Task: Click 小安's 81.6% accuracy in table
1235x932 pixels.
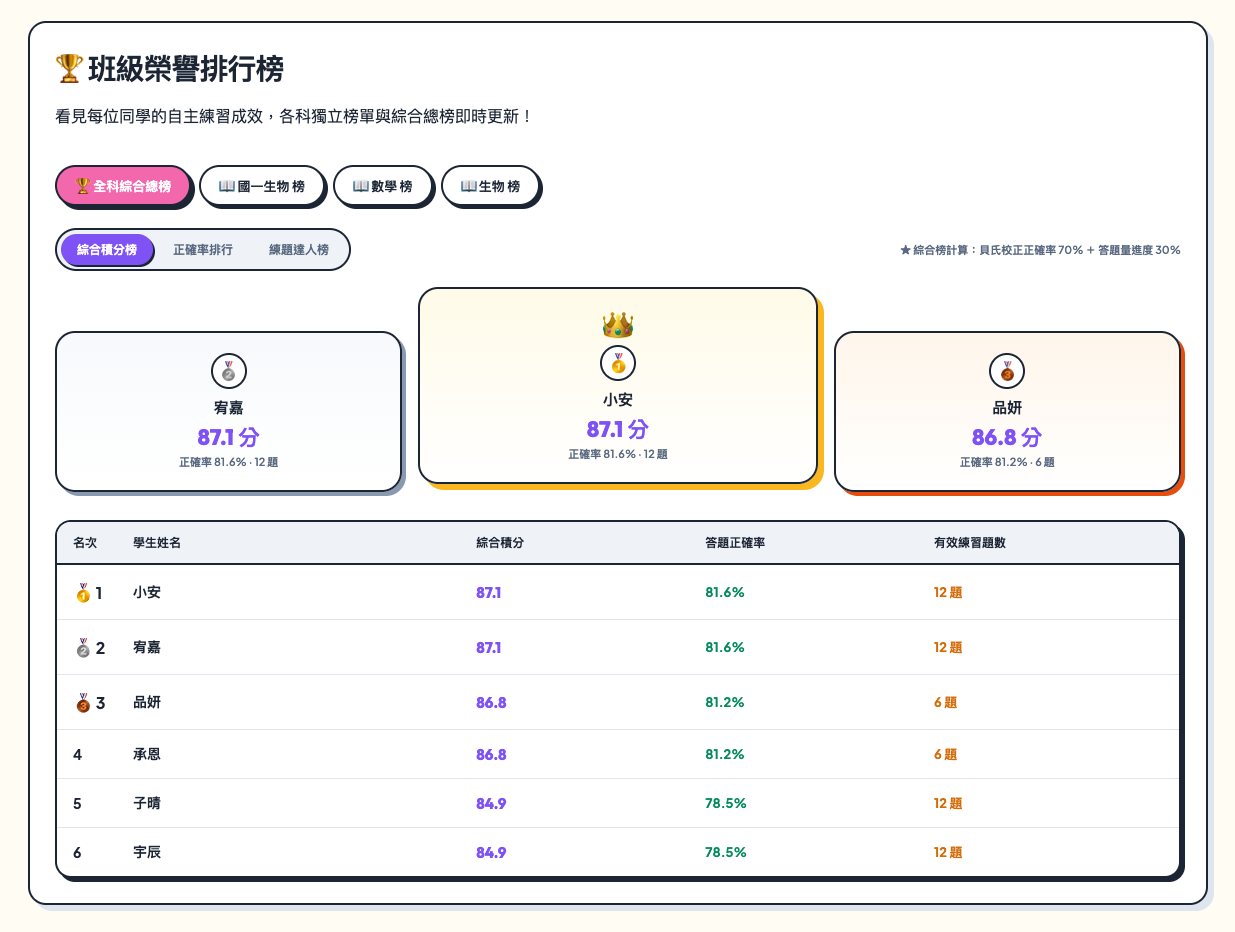Action: pos(725,593)
